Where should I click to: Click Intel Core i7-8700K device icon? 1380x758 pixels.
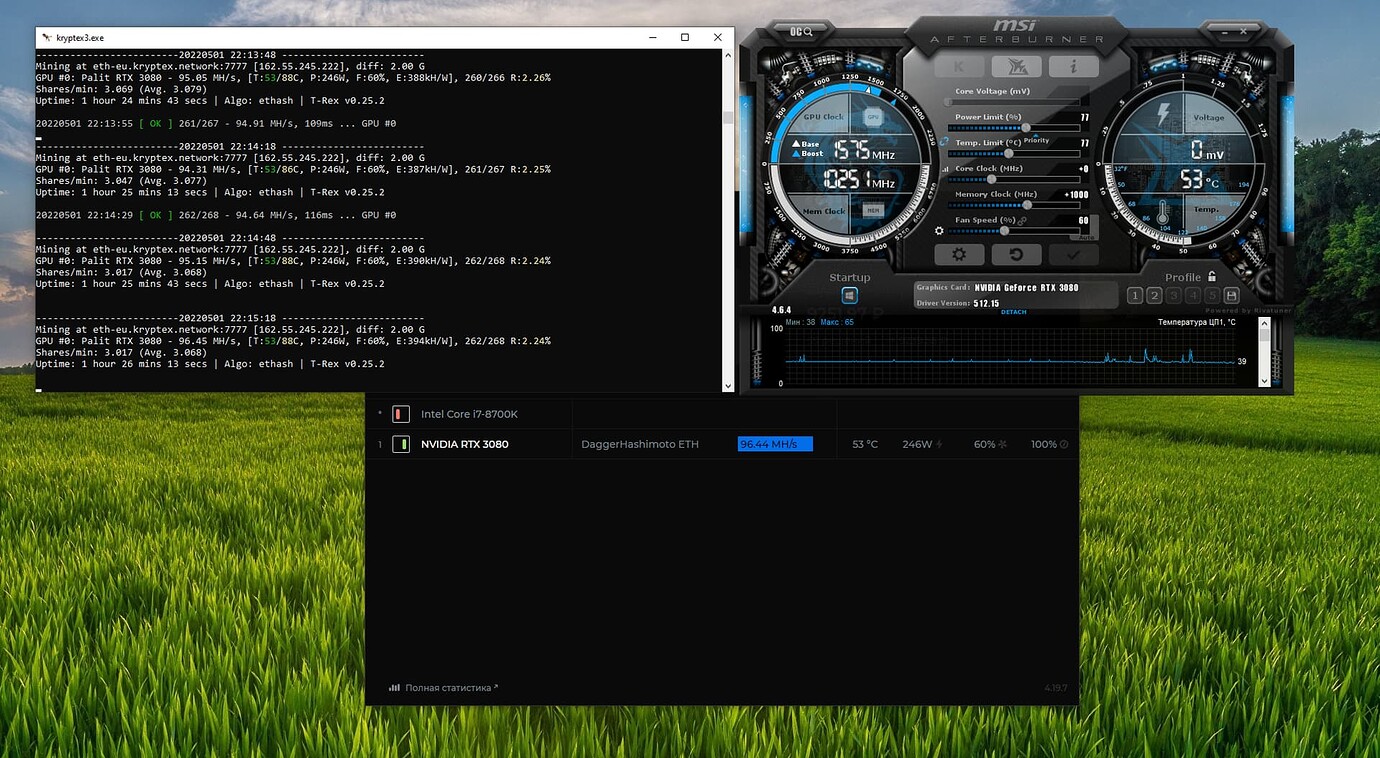tap(401, 414)
